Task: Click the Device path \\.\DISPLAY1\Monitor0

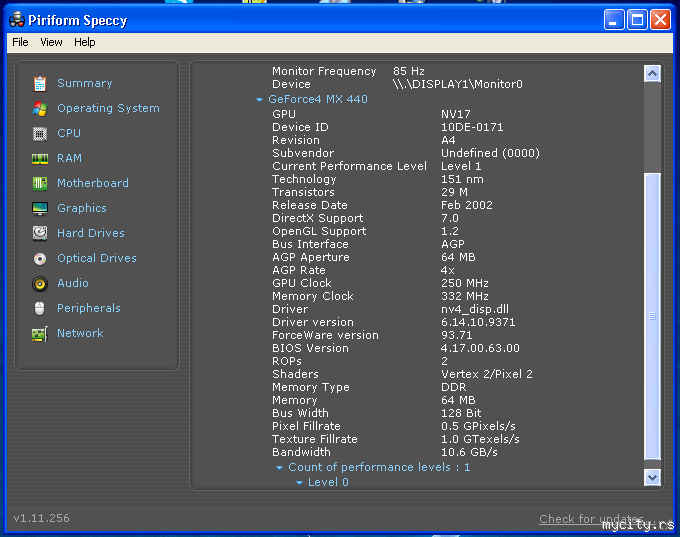Action: (458, 84)
